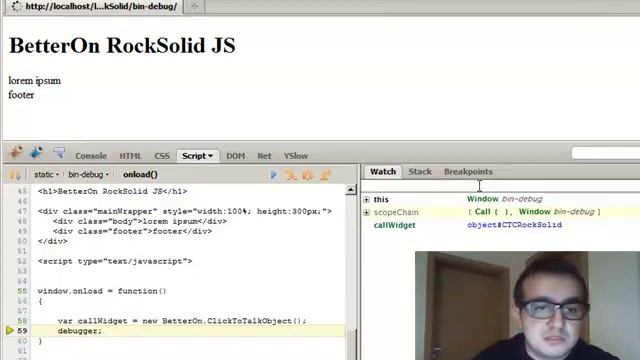Click line number 58 in gutter
The image size is (640, 360).
(x=22, y=321)
